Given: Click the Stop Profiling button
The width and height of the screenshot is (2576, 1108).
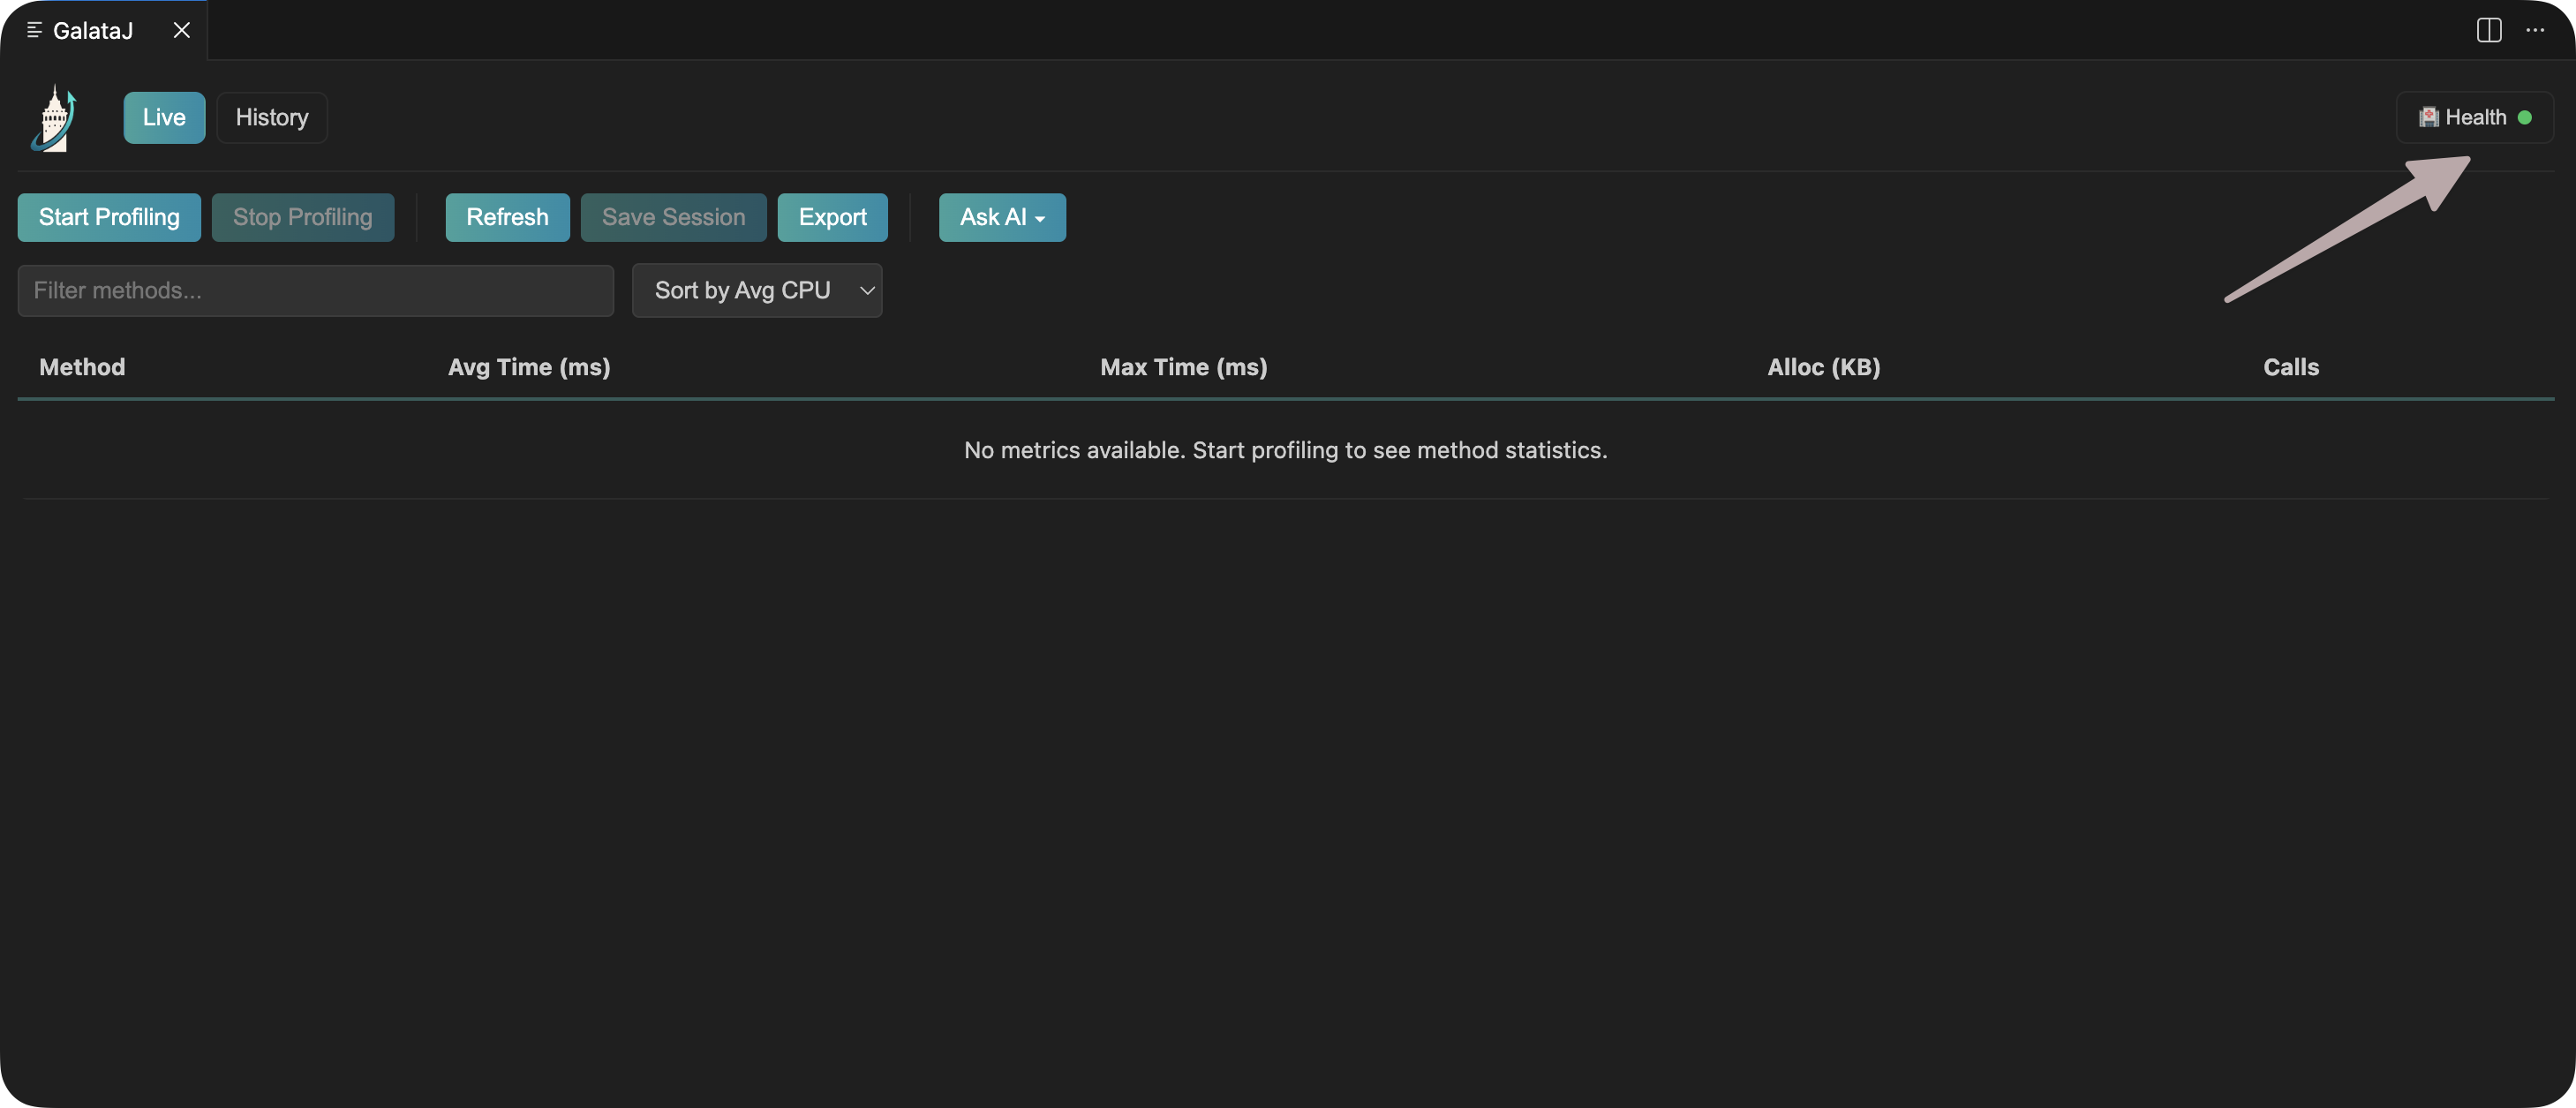Looking at the screenshot, I should 302,217.
